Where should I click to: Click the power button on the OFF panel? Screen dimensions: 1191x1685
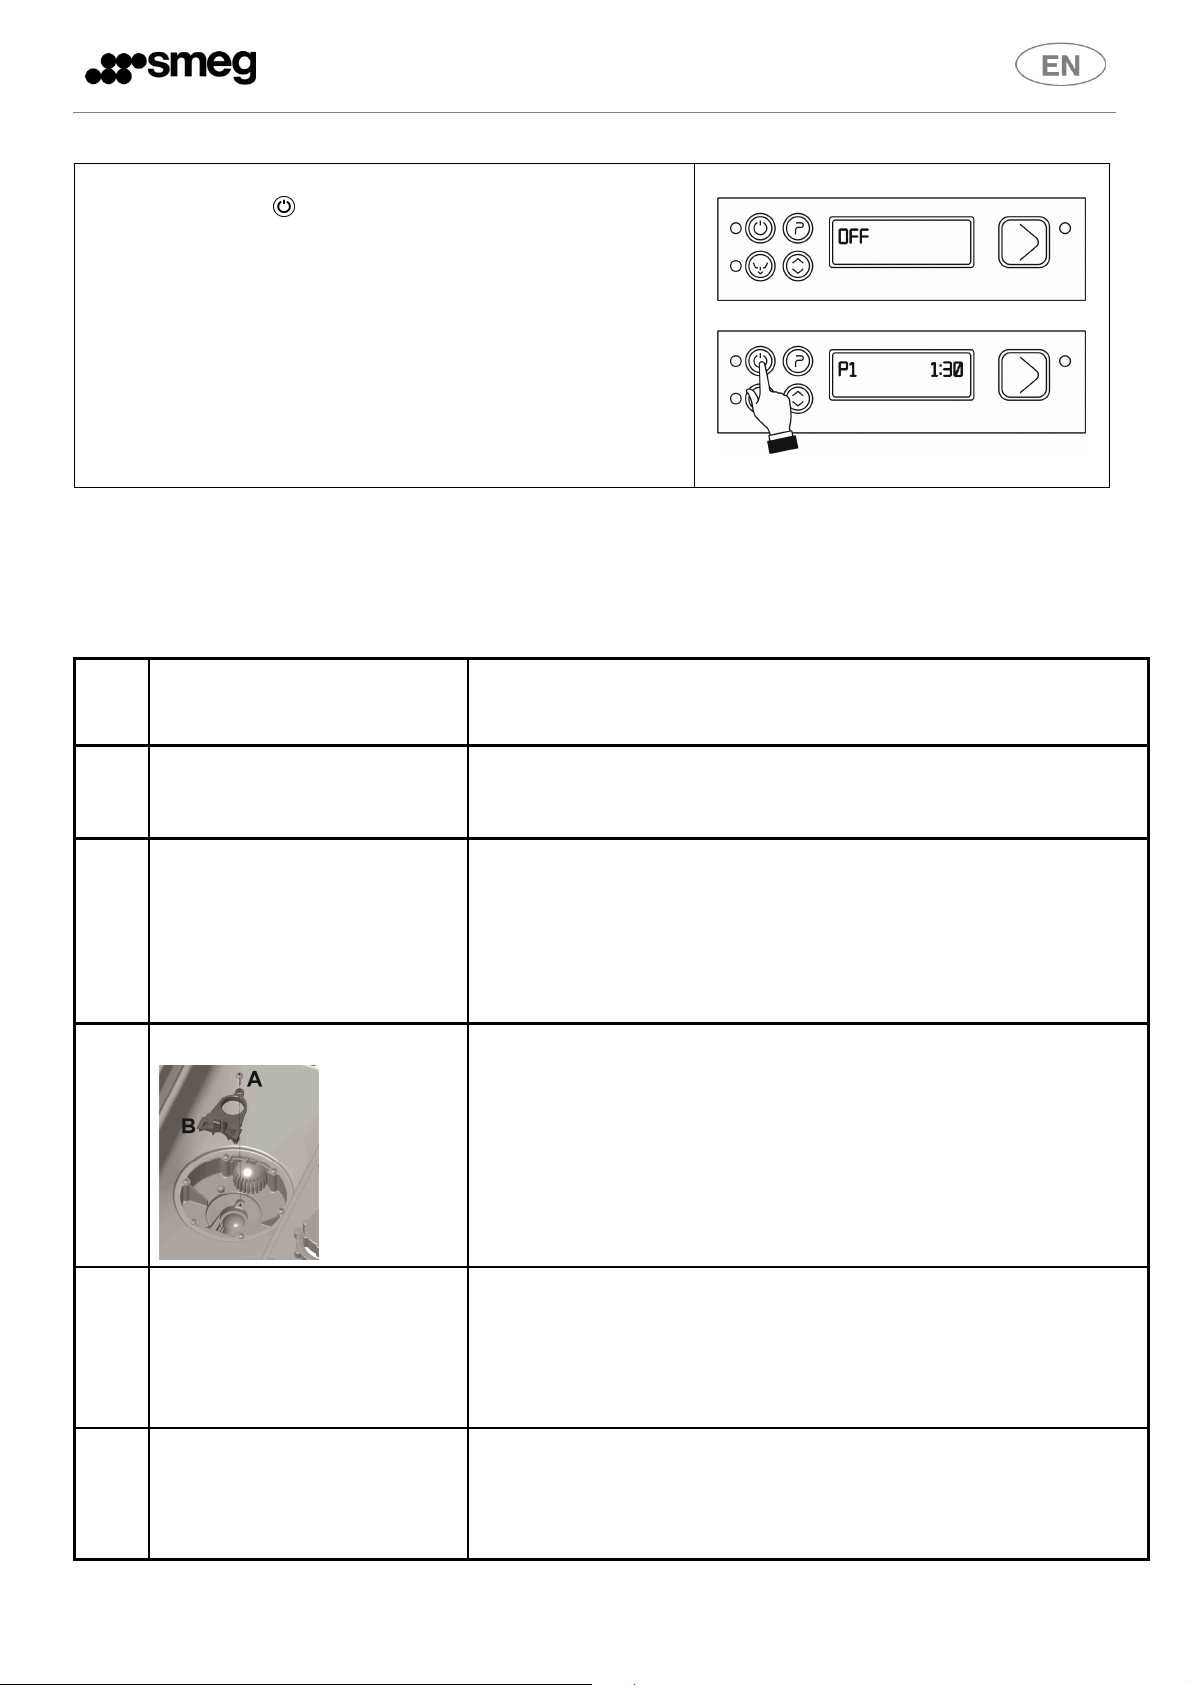click(x=761, y=229)
